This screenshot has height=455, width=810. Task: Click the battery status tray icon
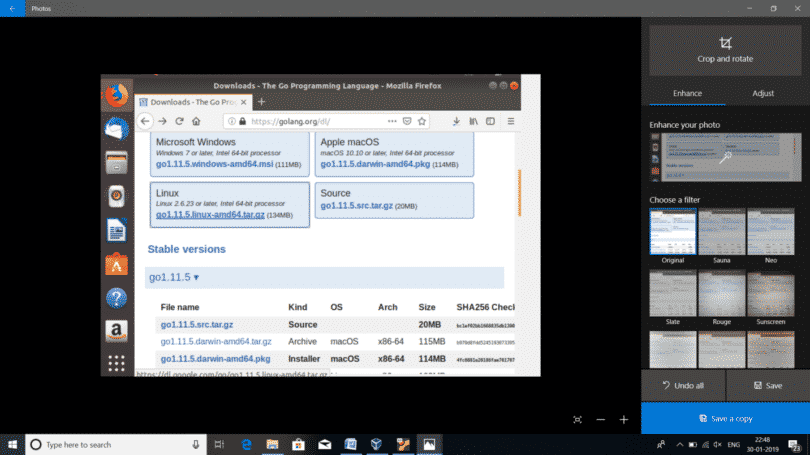click(x=693, y=445)
